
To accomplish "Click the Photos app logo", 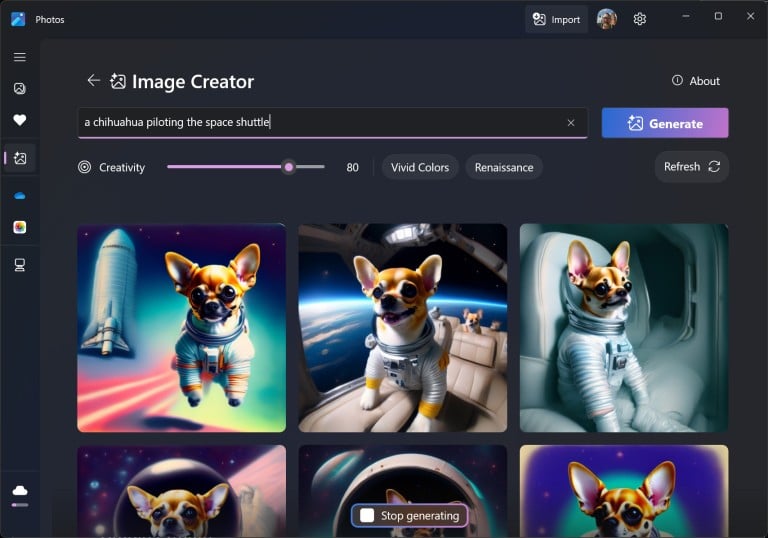I will tap(18, 19).
